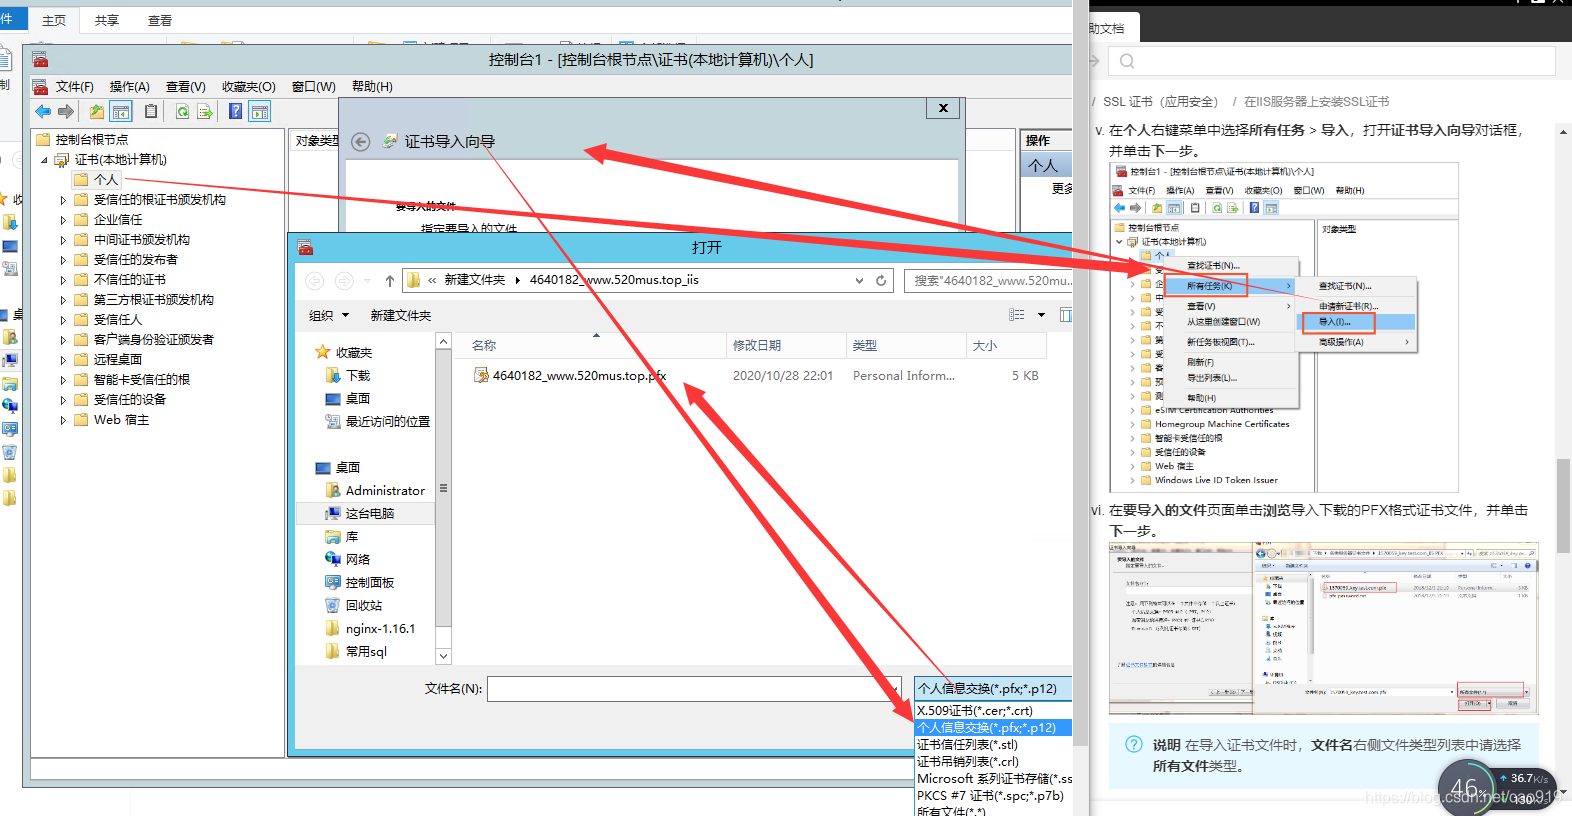Click the view mode icon in 打开

coord(1017,315)
